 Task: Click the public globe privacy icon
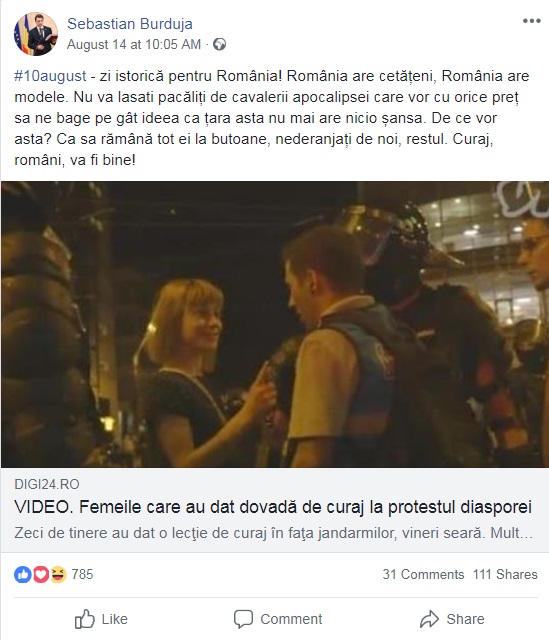pos(220,44)
